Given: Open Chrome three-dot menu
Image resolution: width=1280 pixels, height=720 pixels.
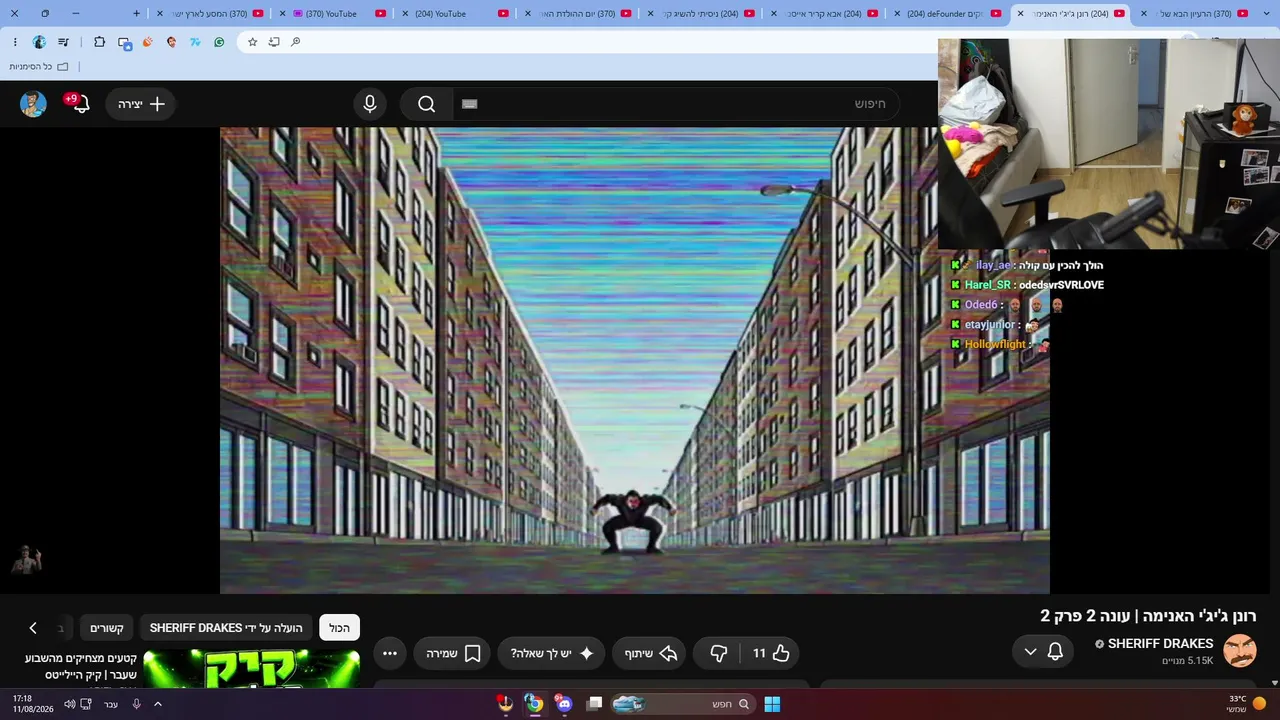Looking at the screenshot, I should (x=15, y=42).
